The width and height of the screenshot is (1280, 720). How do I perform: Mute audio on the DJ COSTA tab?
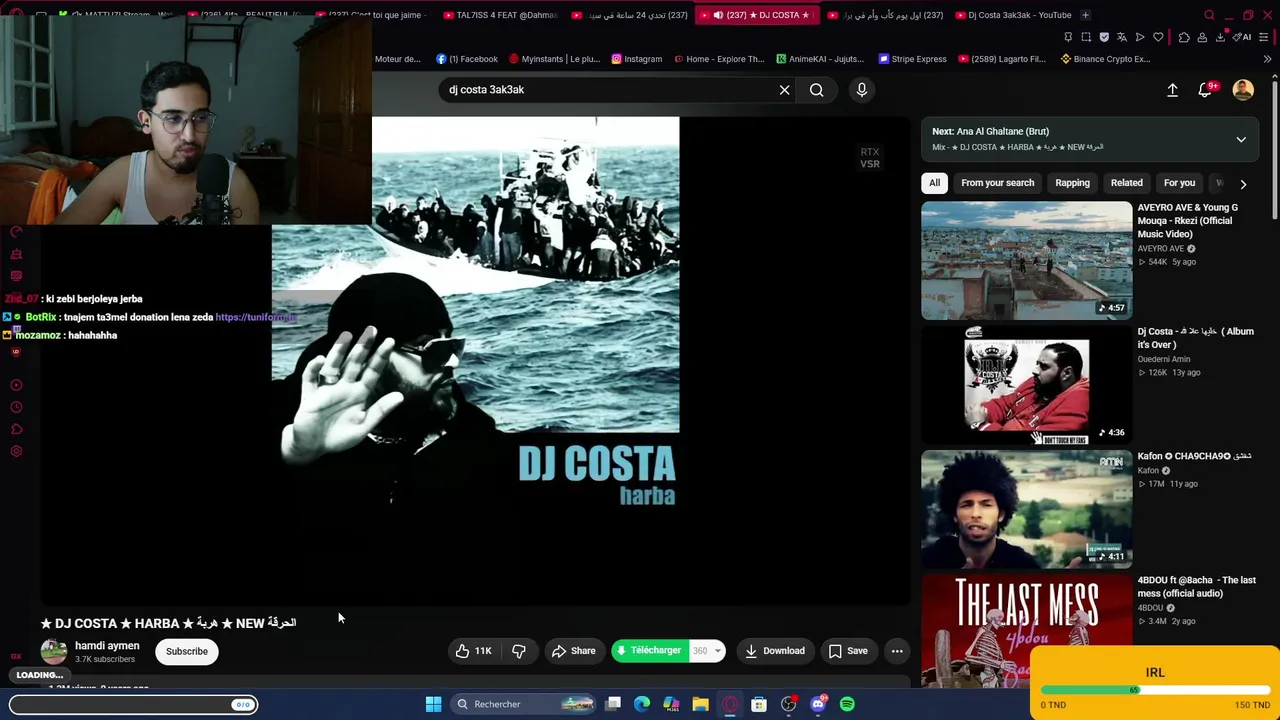coord(718,15)
